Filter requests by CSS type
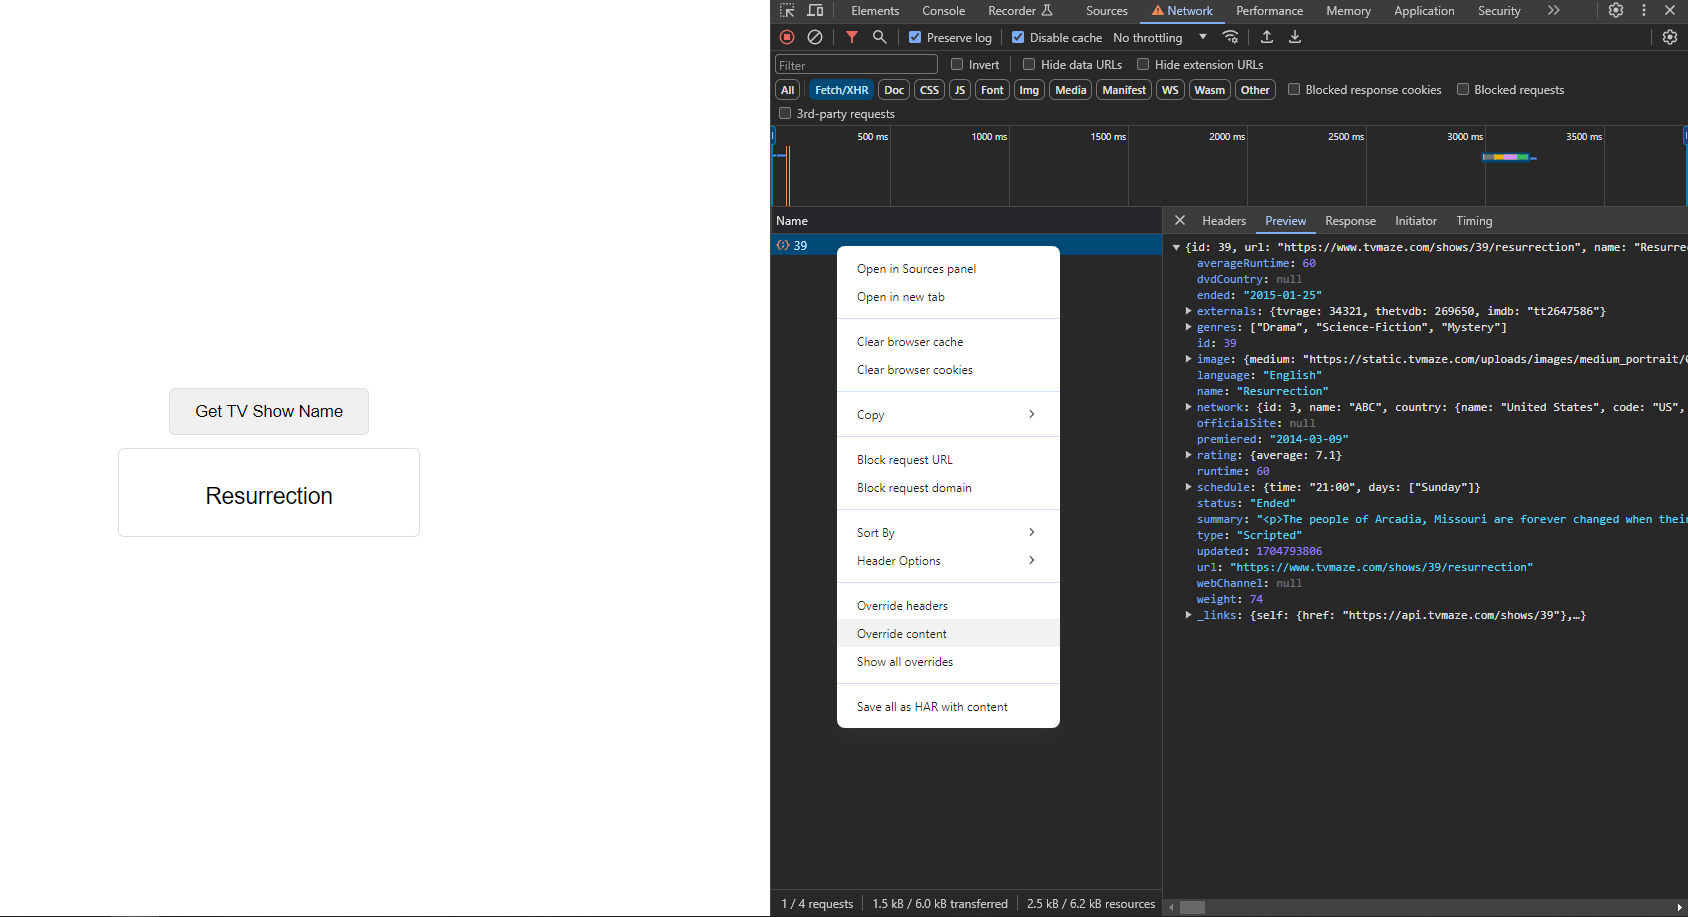Viewport: 1688px width, 917px height. (929, 90)
